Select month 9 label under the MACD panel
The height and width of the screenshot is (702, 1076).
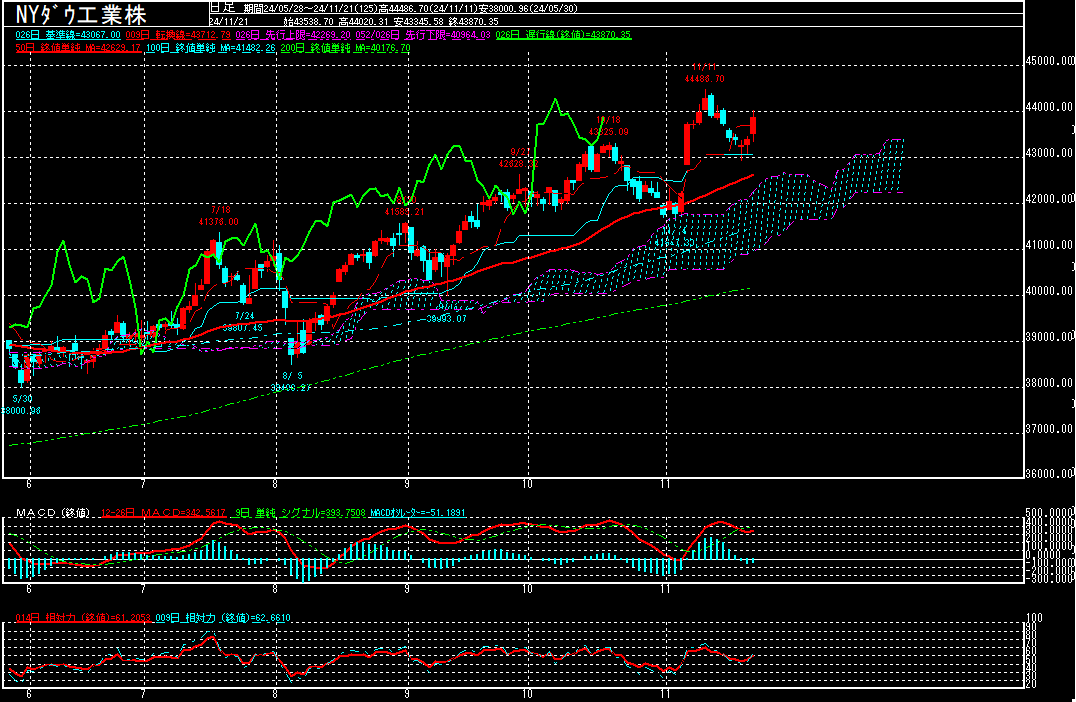point(407,589)
